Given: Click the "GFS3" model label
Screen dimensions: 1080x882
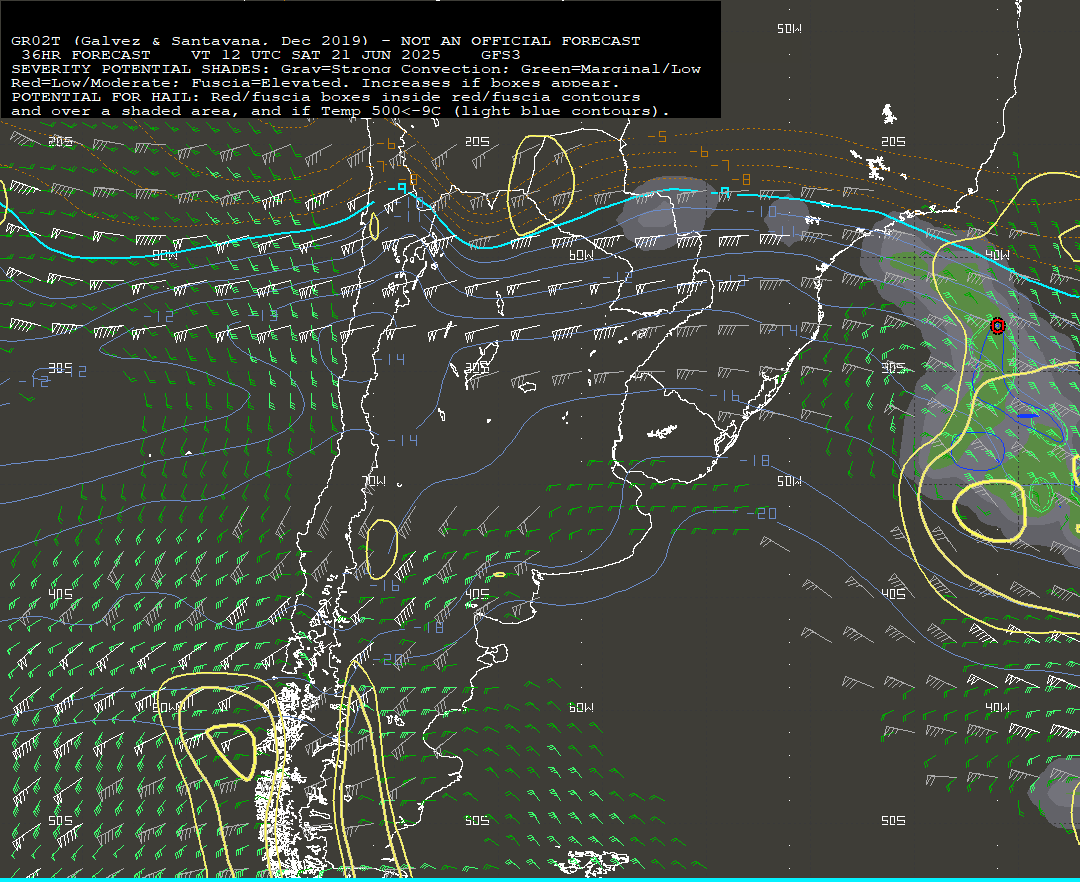Looking at the screenshot, I should tap(500, 55).
